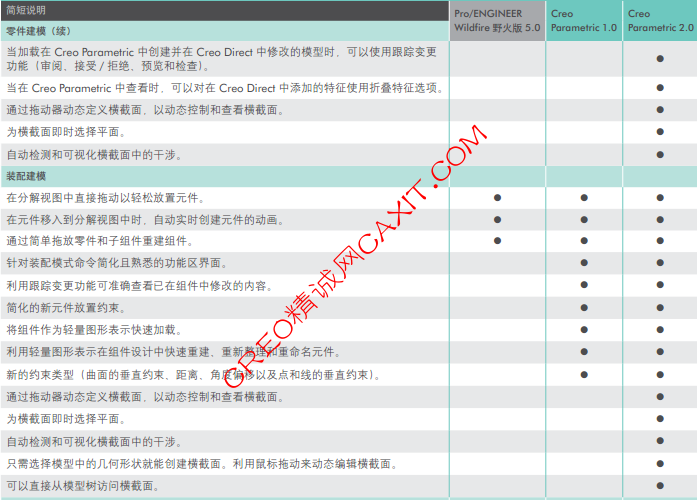
Task: Click Creo Parametric 2.0 dot for 折叠特征选项 row
Action: click(x=660, y=88)
